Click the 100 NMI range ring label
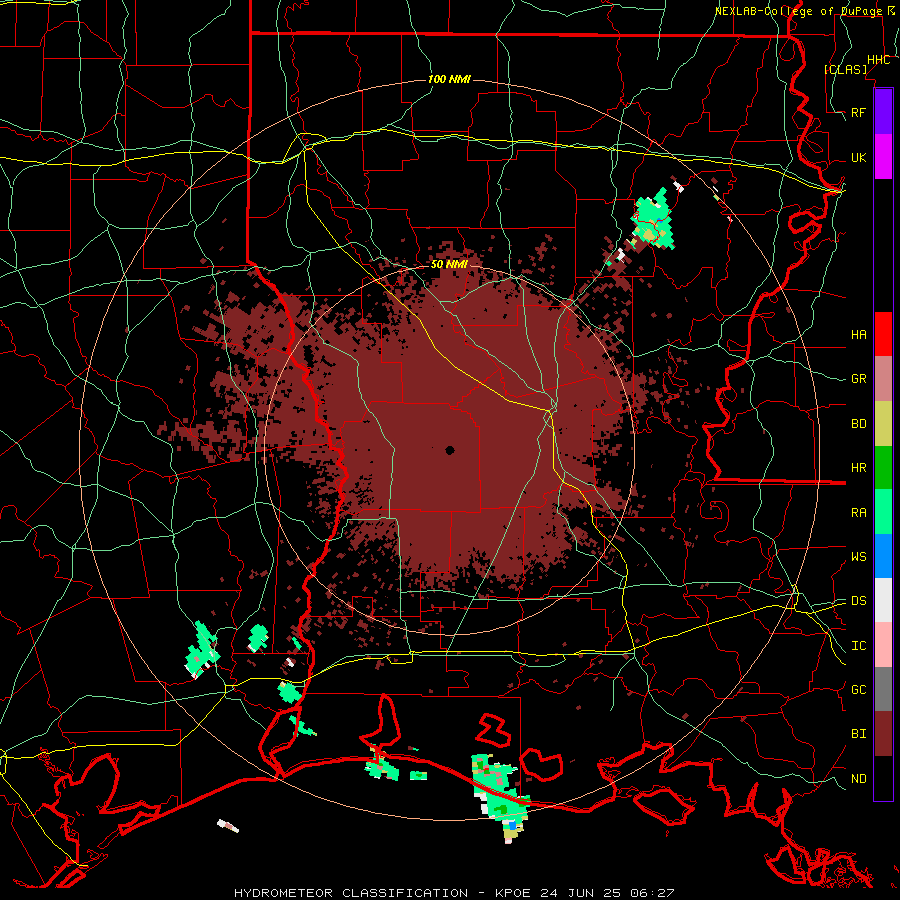 449,79
